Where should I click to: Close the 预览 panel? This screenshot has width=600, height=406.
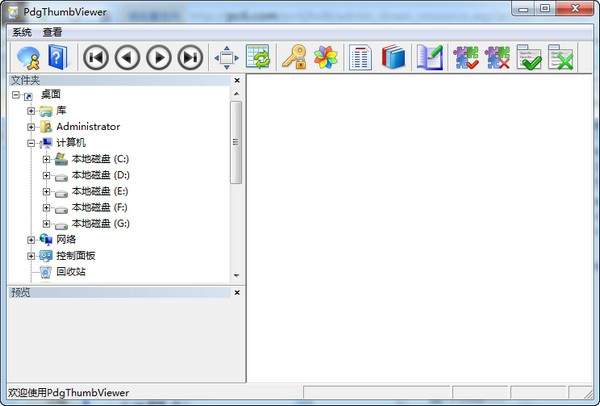[237, 293]
